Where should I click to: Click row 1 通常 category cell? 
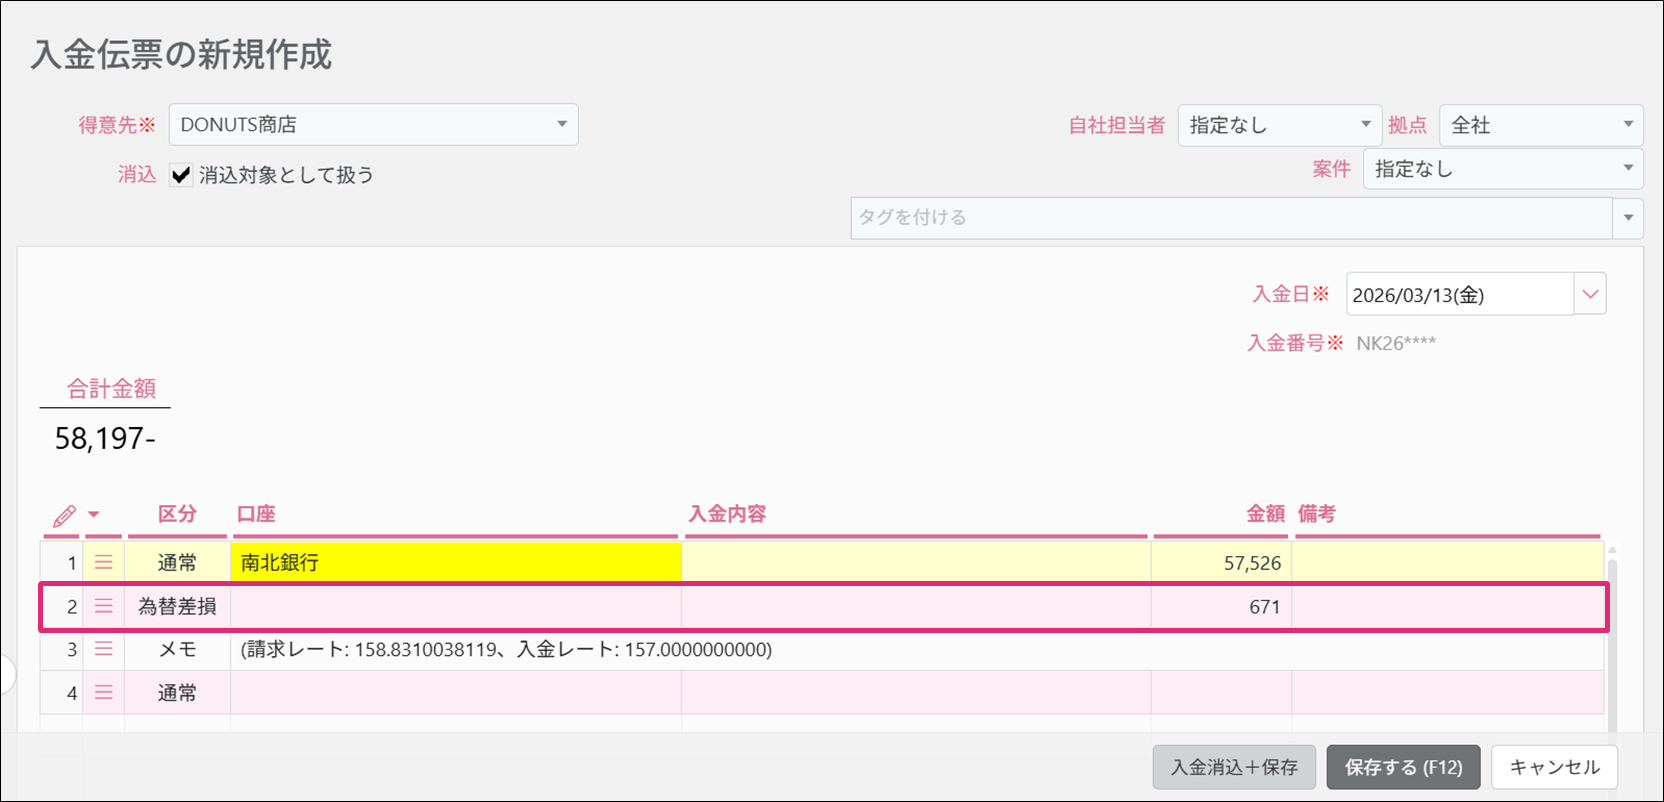177,562
